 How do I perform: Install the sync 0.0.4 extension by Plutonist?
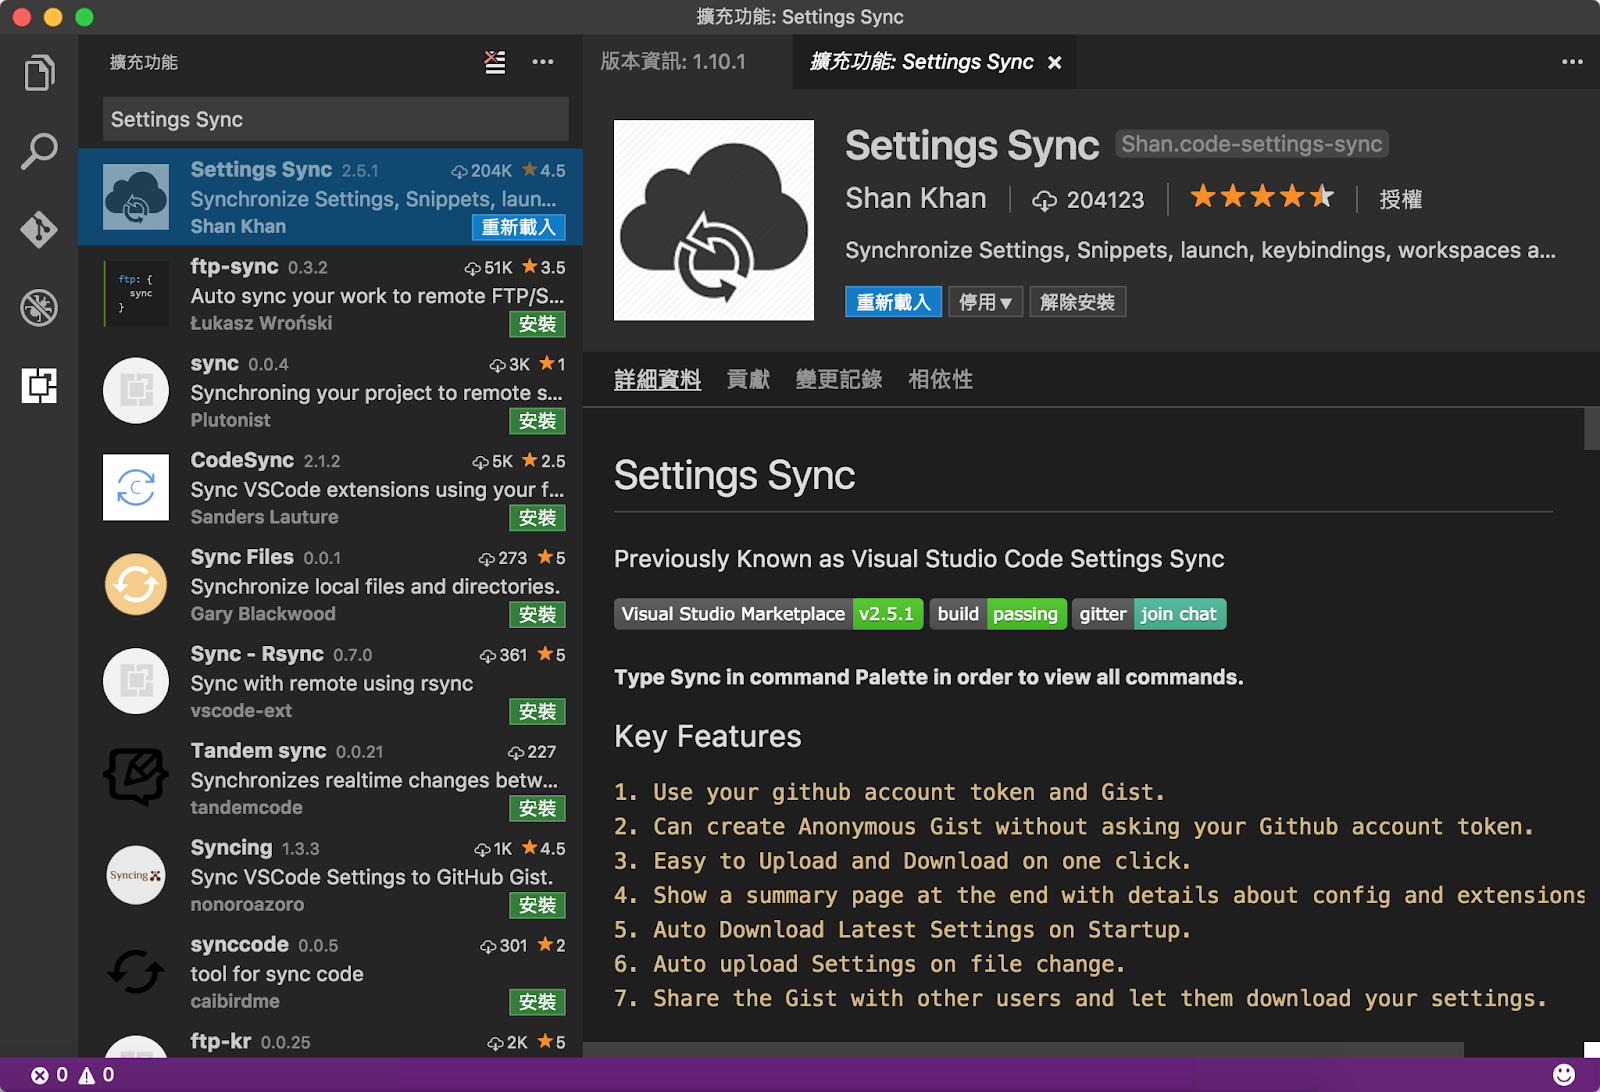coord(537,421)
